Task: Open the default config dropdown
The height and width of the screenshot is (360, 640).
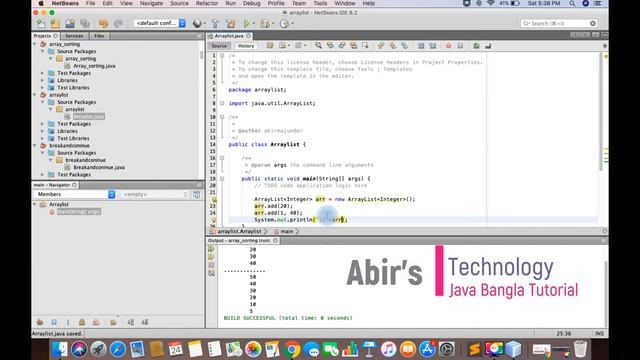Action: click(x=160, y=23)
